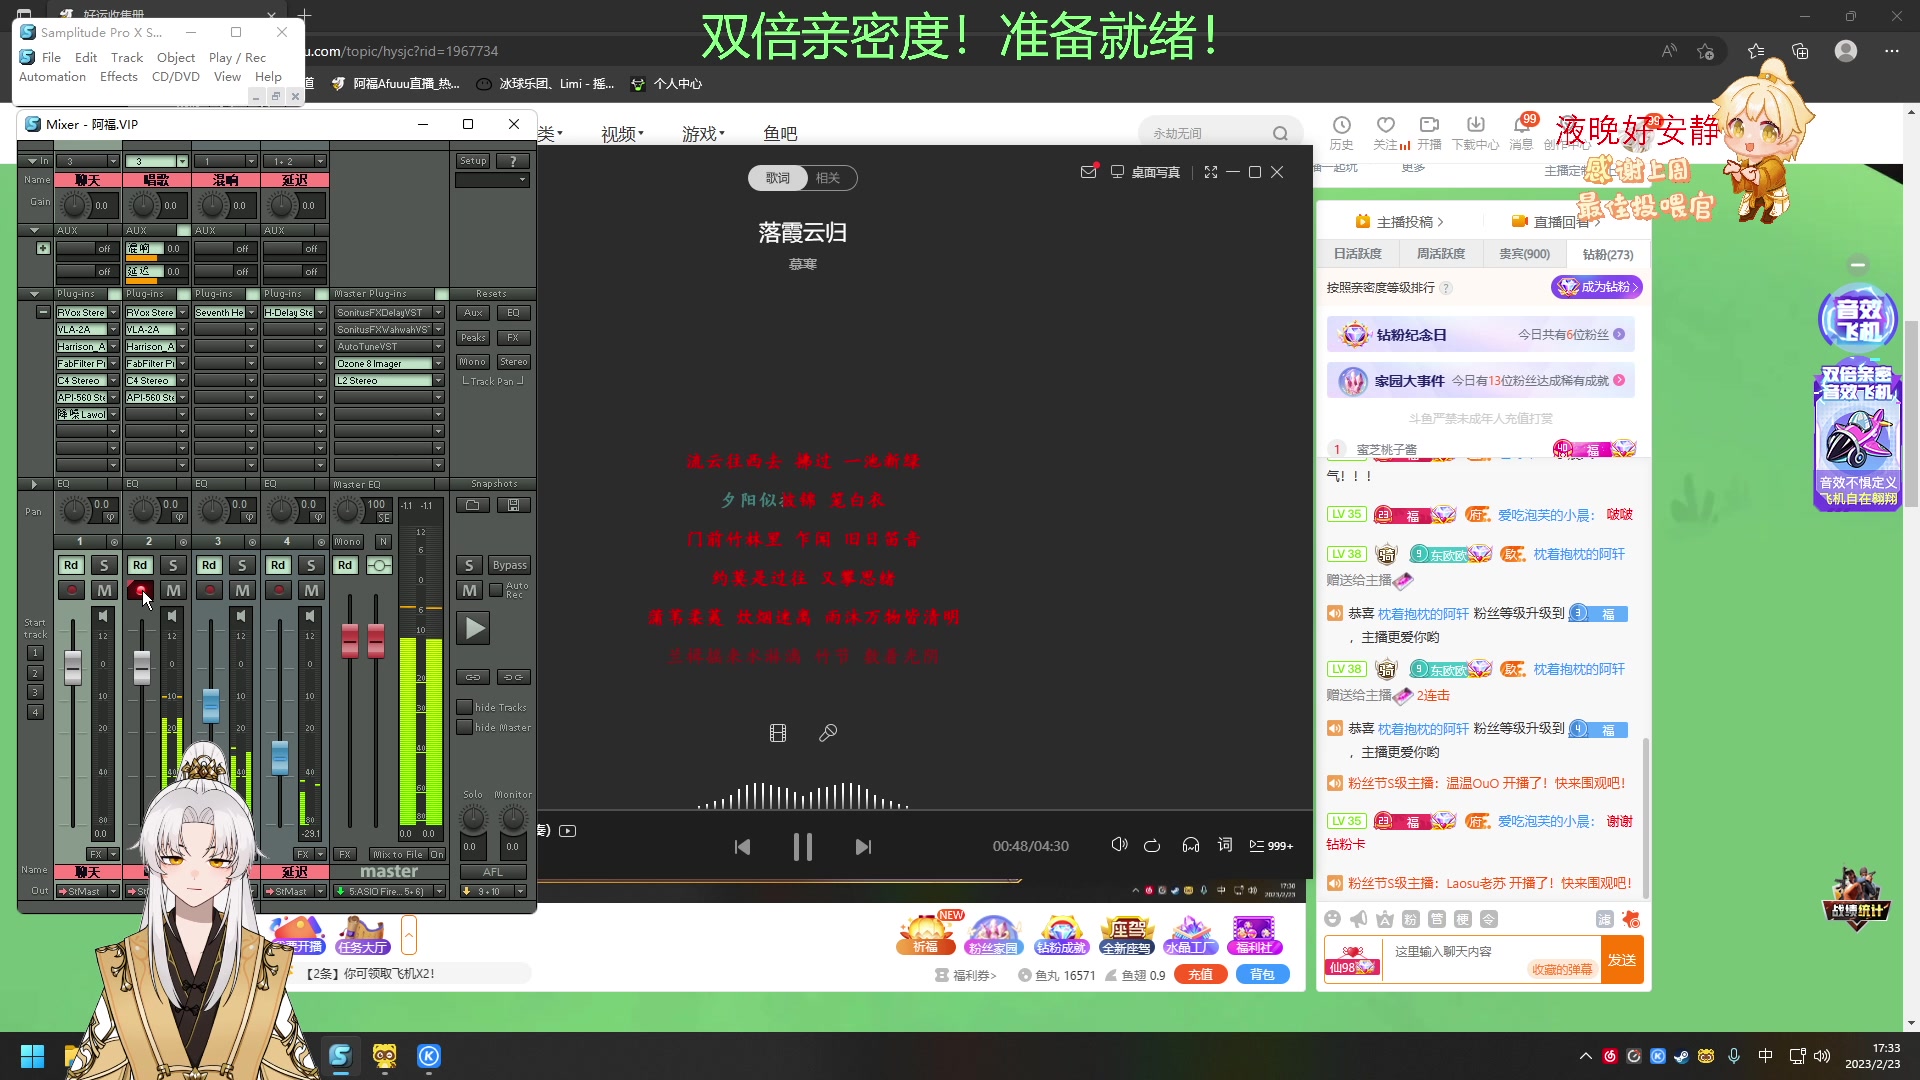
Task: Open the load snapshot folder icon
Action: point(472,505)
